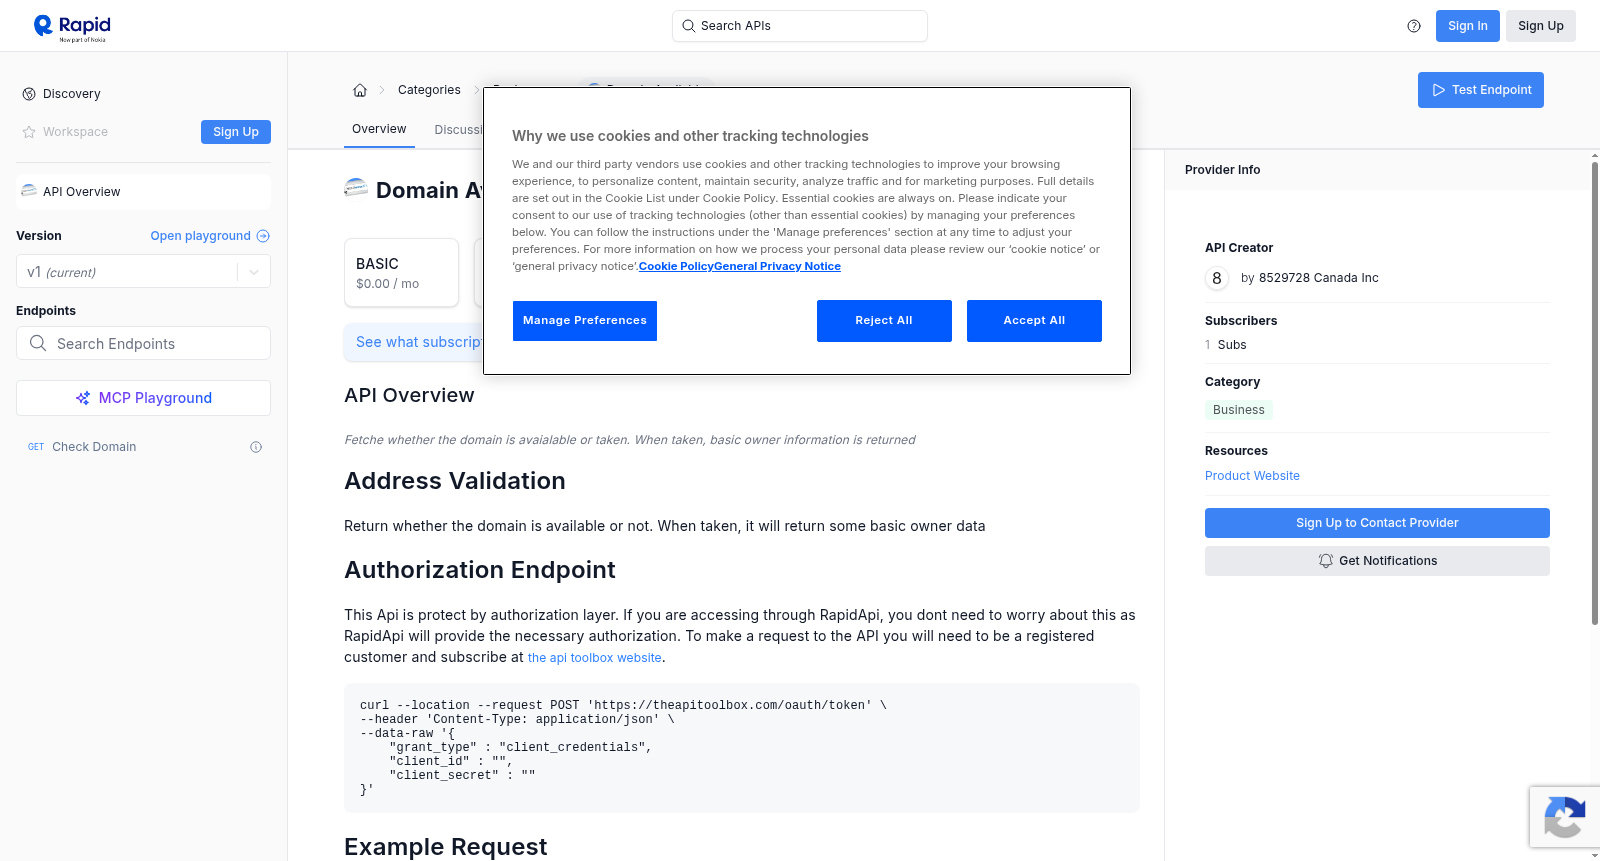This screenshot has height=861, width=1600.
Task: Click the Test Endpoint button
Action: point(1480,90)
